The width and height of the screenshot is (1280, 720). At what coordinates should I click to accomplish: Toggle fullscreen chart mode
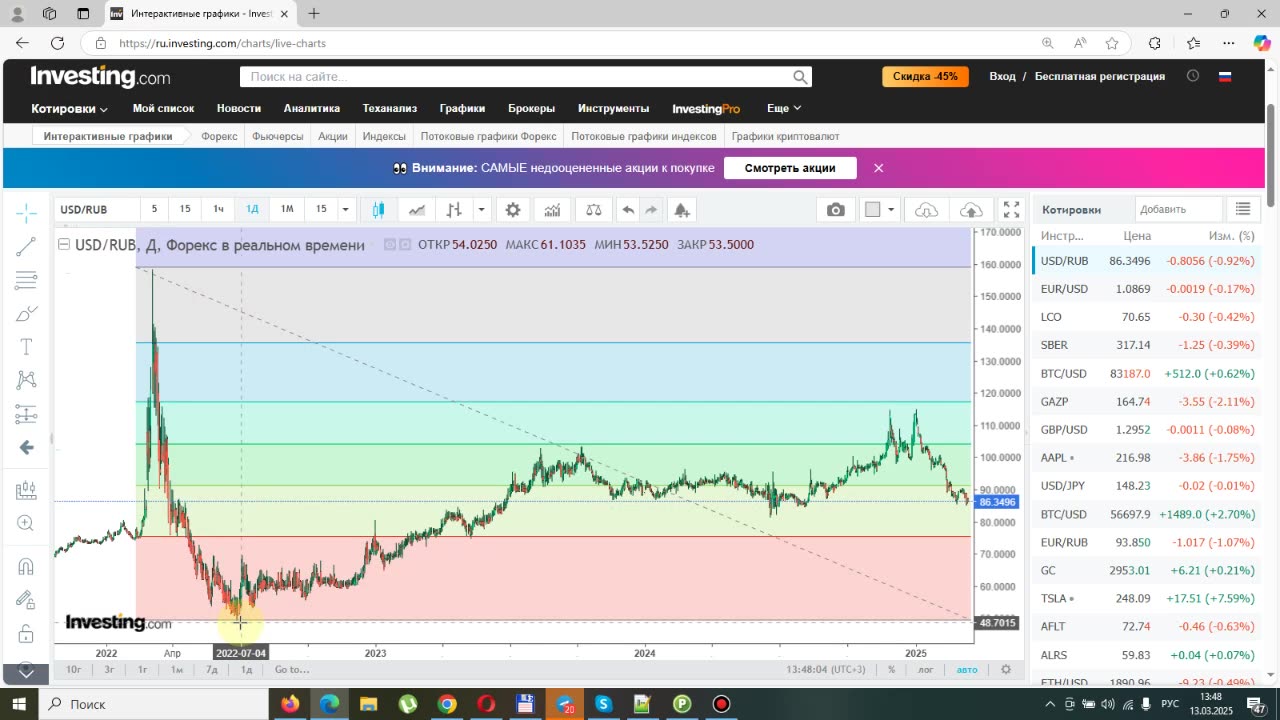pos(1012,210)
